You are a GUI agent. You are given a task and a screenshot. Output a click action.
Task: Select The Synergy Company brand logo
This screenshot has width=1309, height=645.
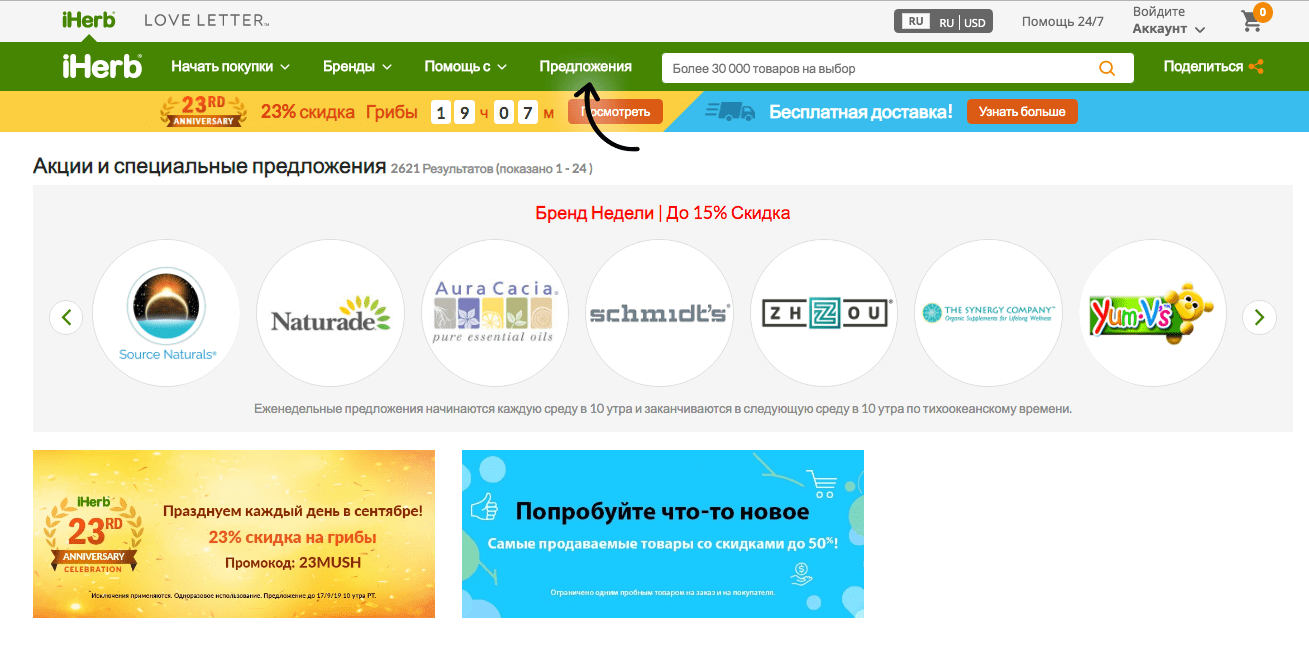(x=988, y=313)
